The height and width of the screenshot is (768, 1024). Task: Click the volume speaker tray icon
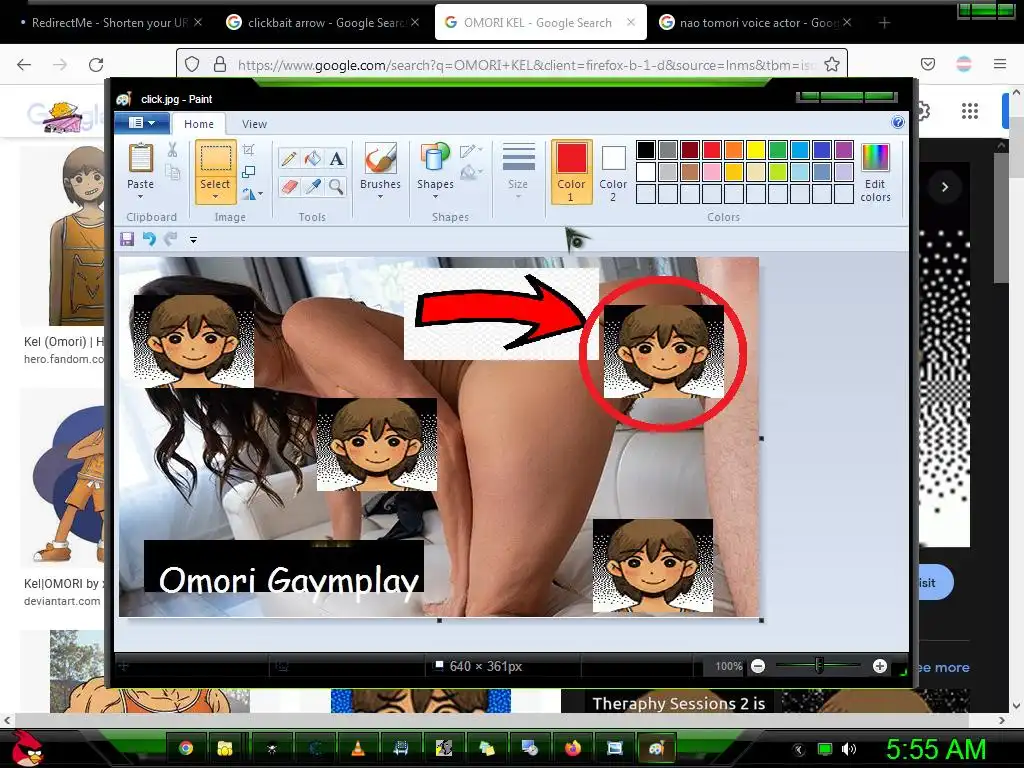[x=849, y=749]
